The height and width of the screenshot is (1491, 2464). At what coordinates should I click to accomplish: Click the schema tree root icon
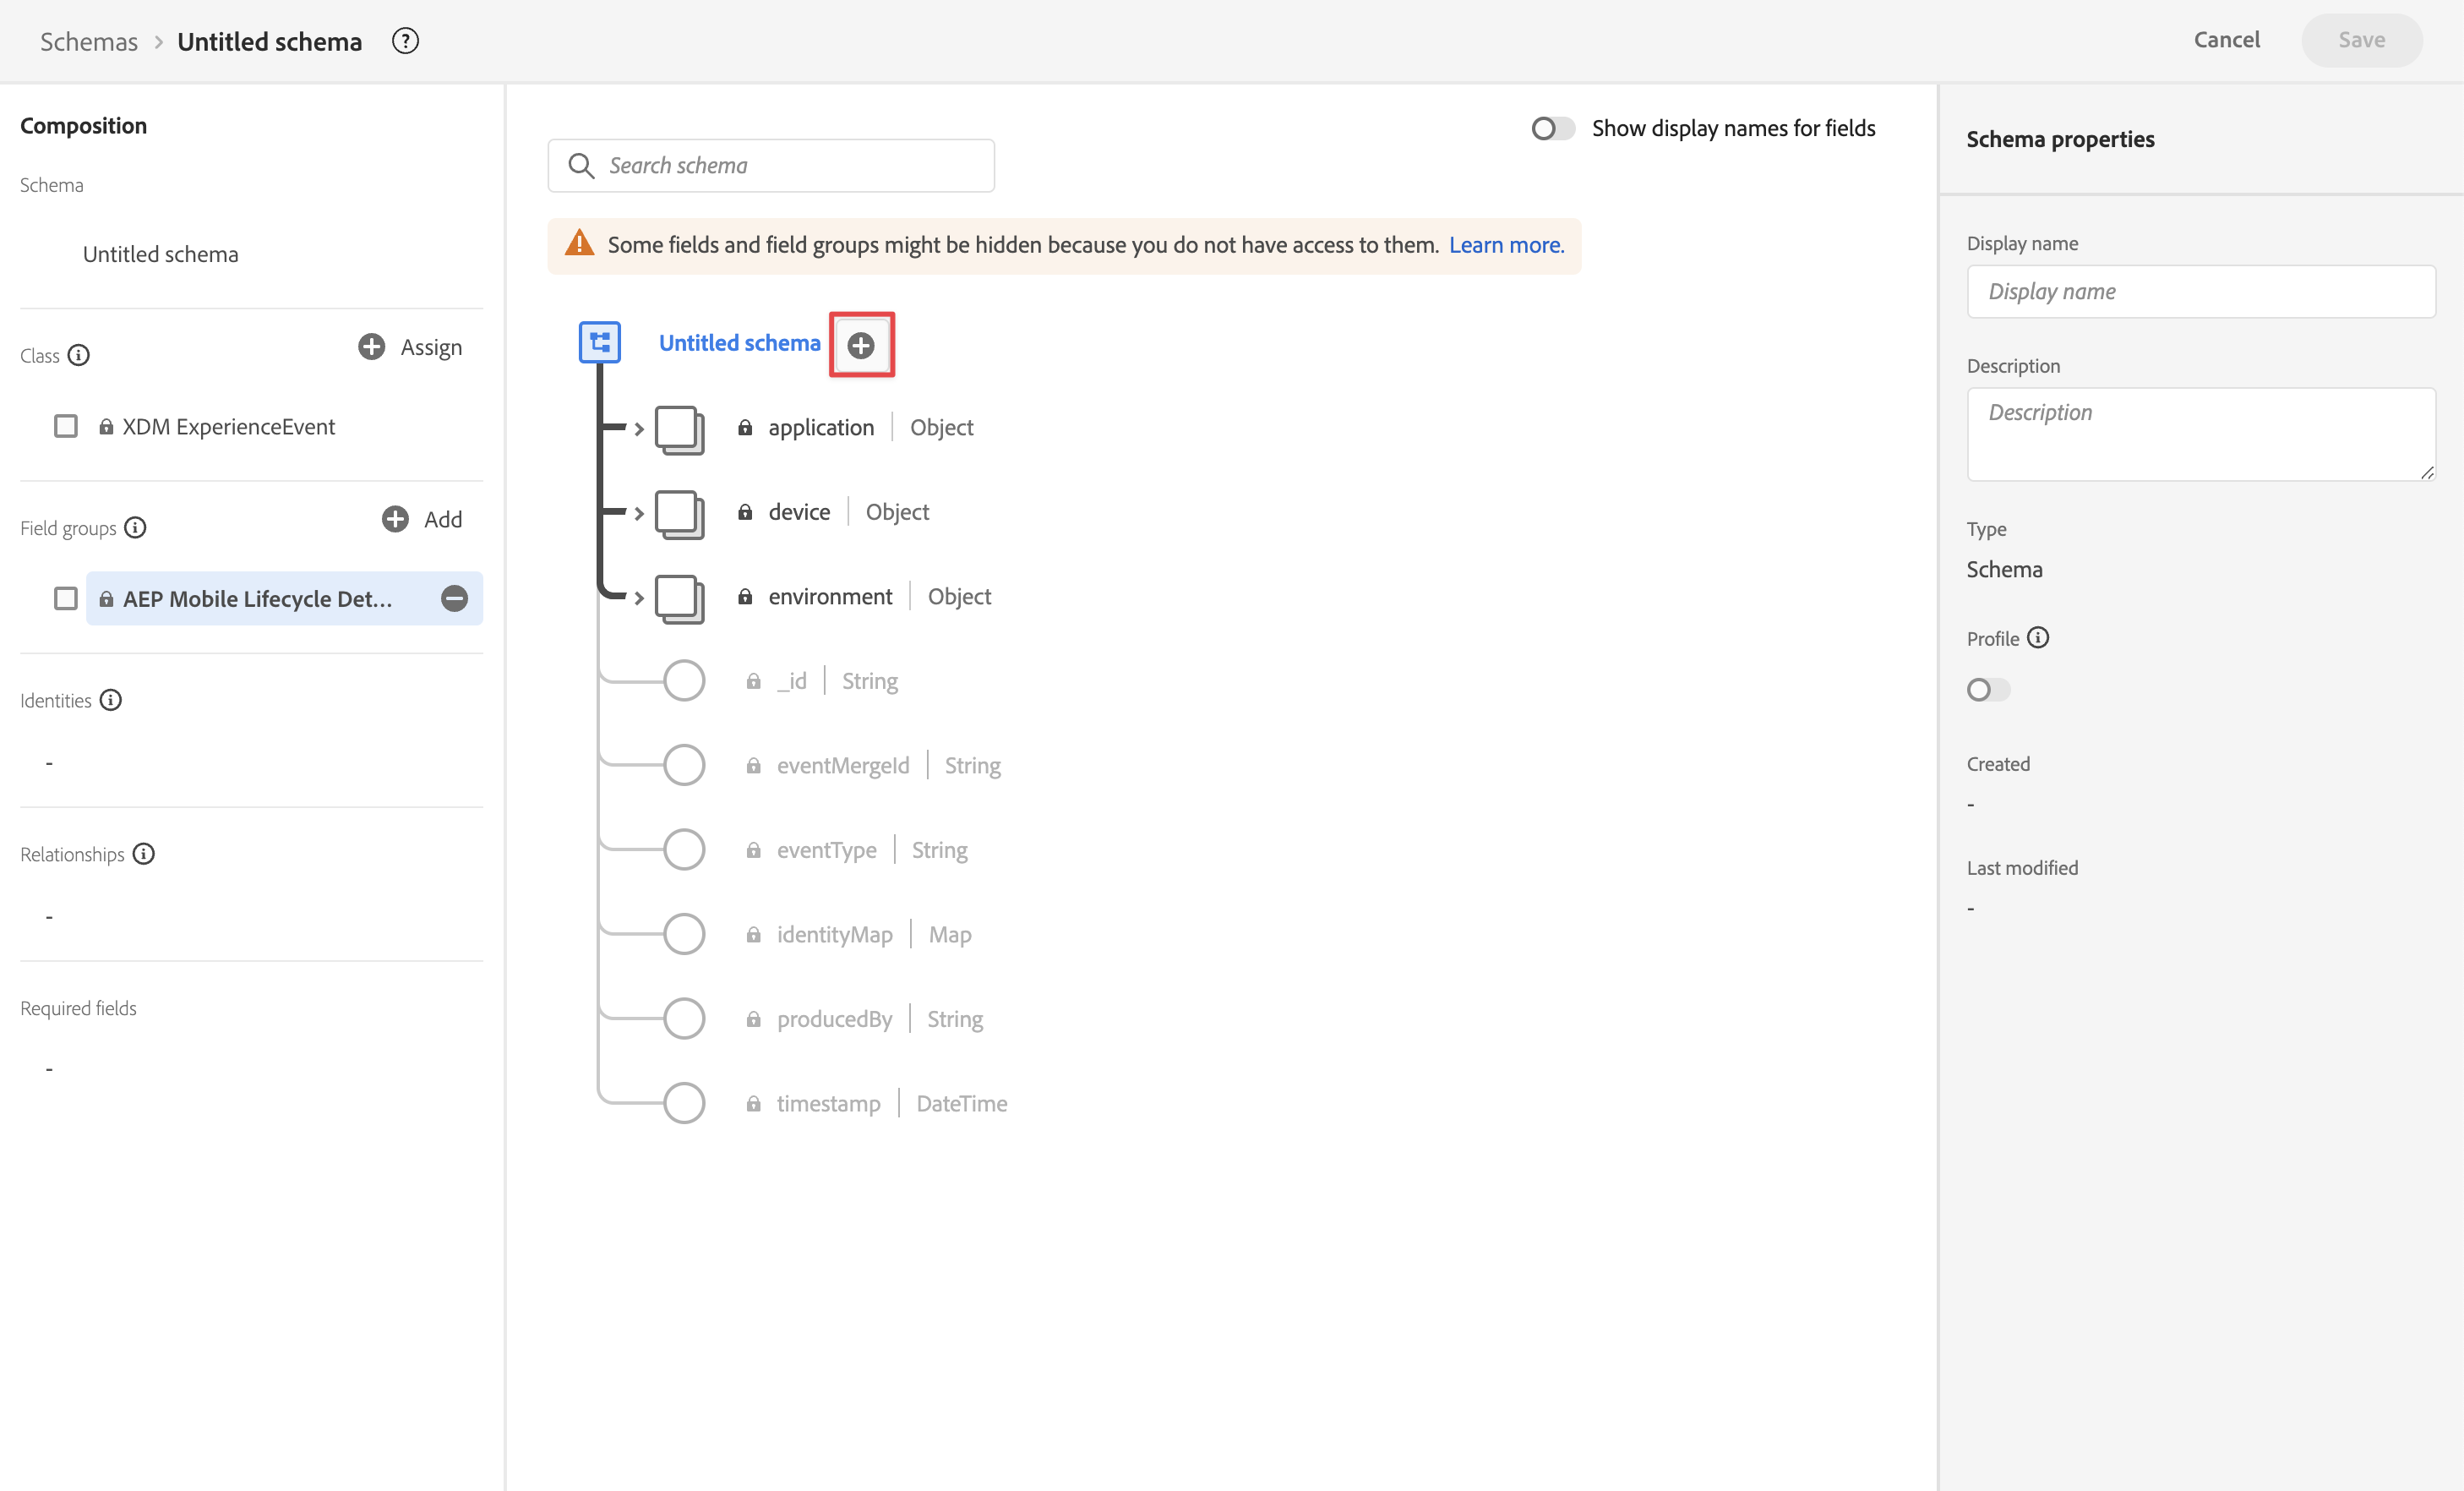[600, 342]
